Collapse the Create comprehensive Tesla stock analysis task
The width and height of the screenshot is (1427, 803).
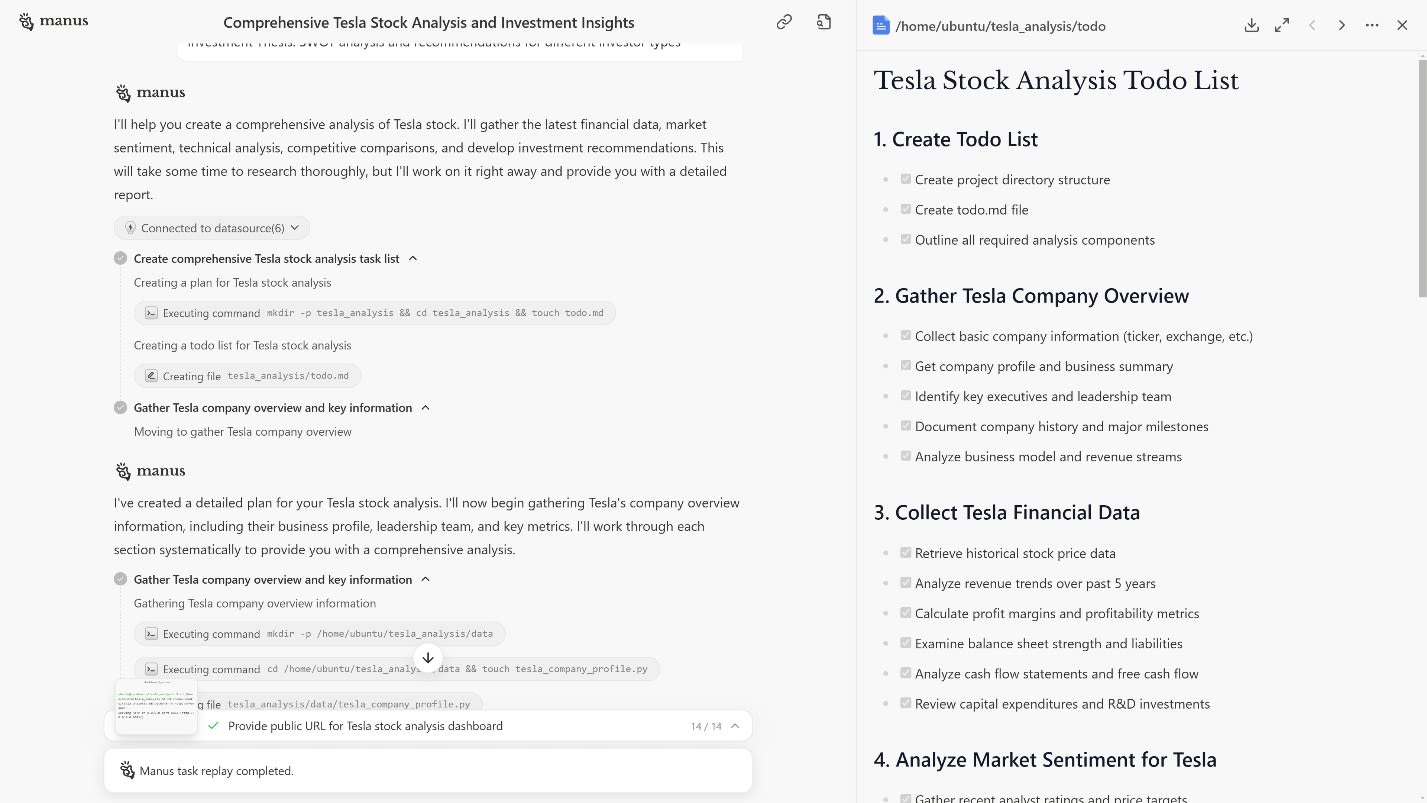click(413, 259)
